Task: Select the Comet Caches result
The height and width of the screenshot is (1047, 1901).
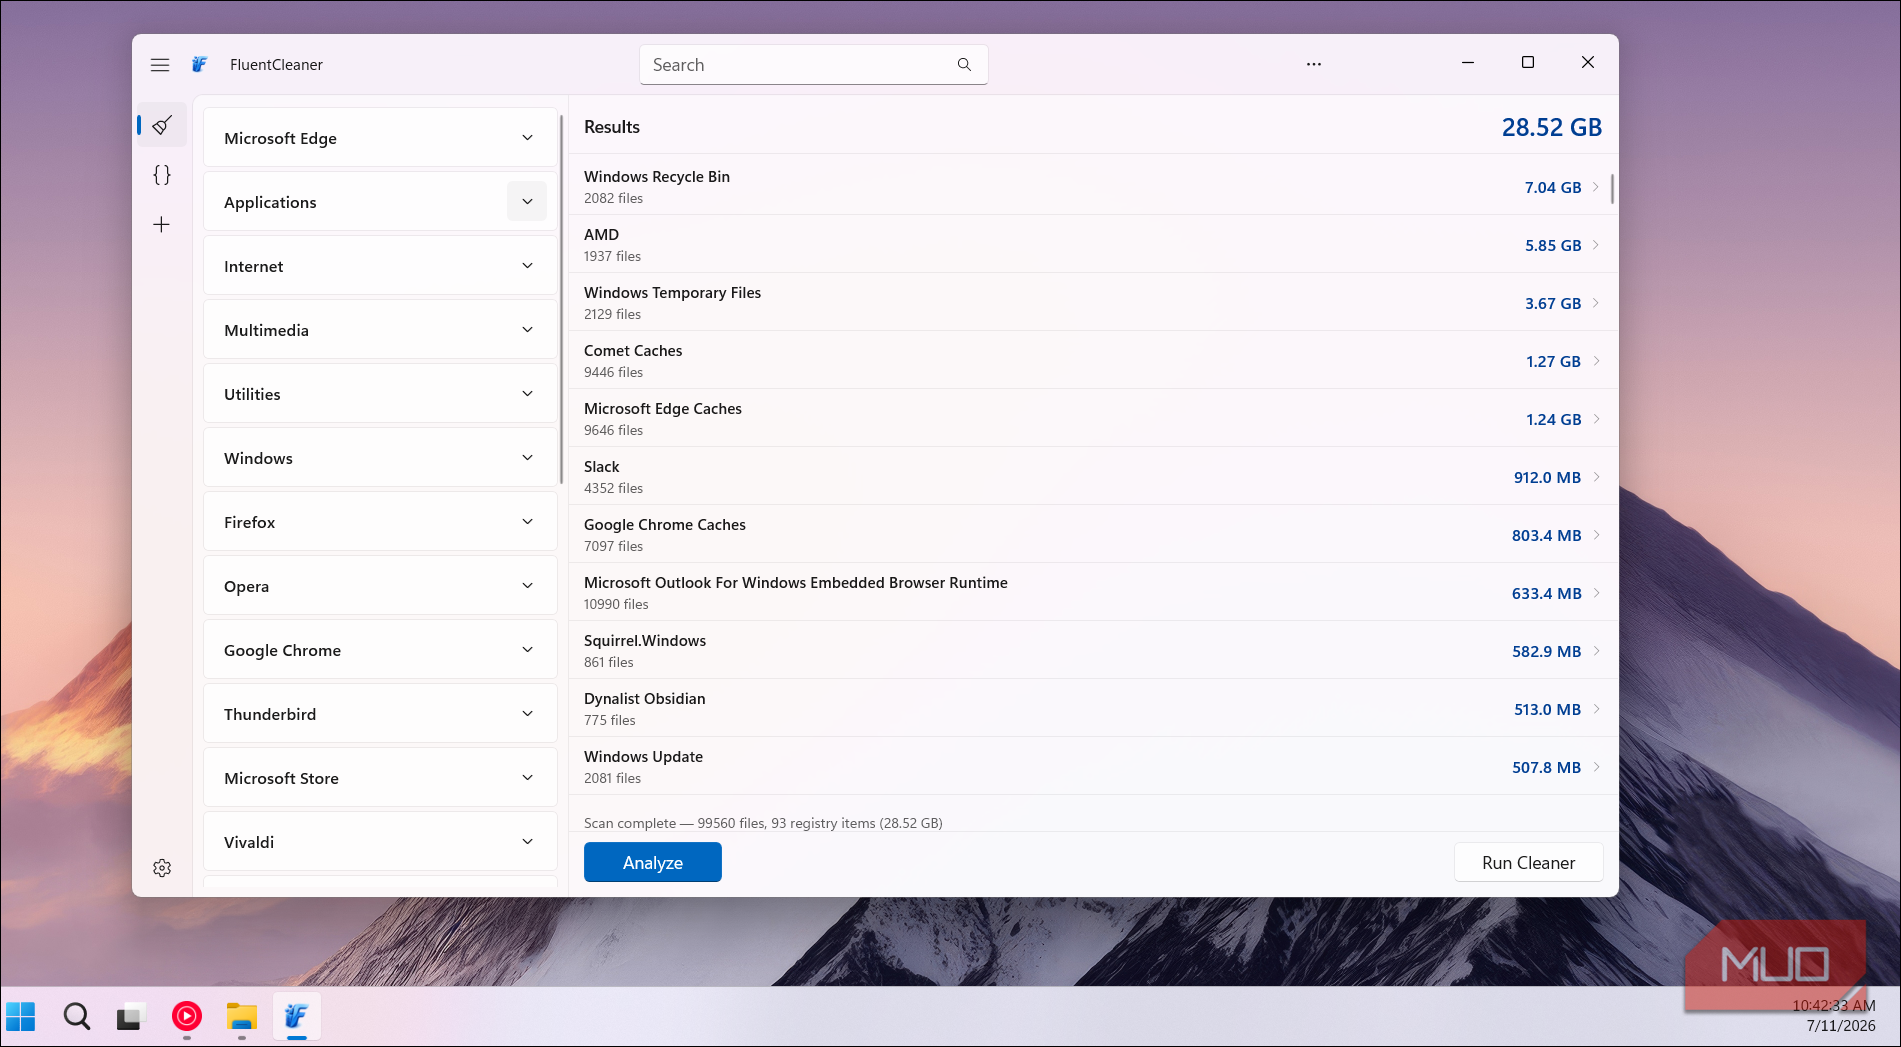Action: 1093,360
